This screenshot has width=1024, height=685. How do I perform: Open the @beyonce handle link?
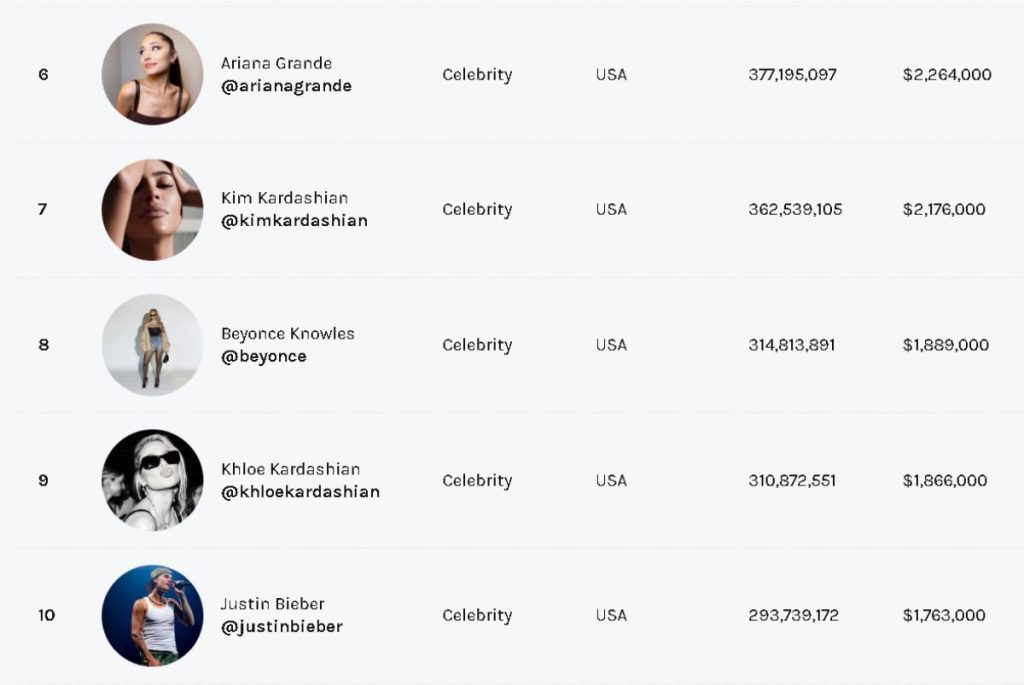tap(263, 357)
